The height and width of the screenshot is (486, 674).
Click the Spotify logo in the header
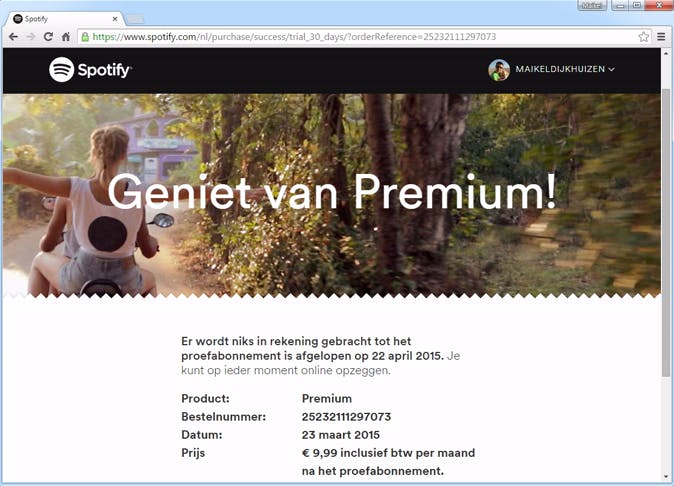[90, 70]
